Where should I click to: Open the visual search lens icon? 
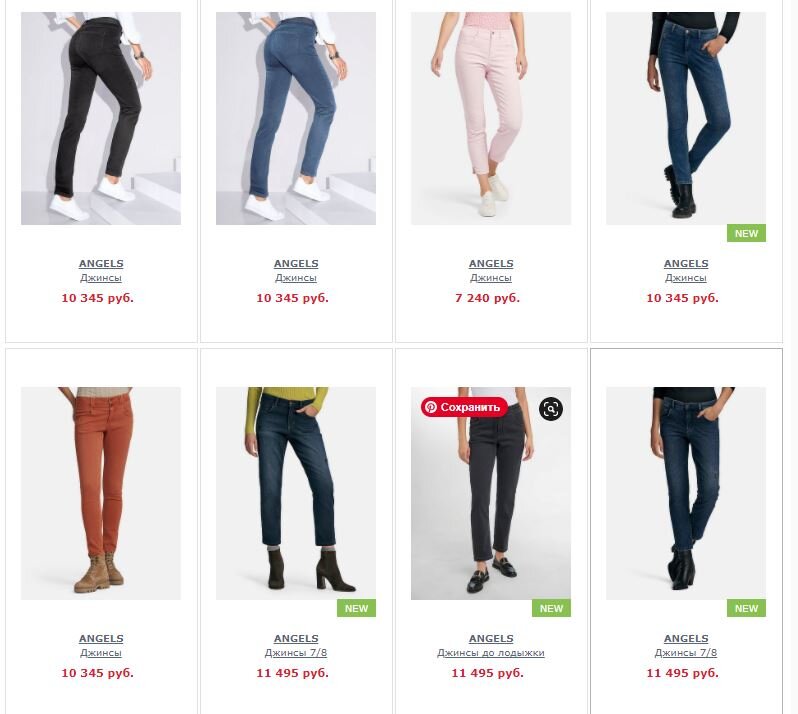[551, 409]
